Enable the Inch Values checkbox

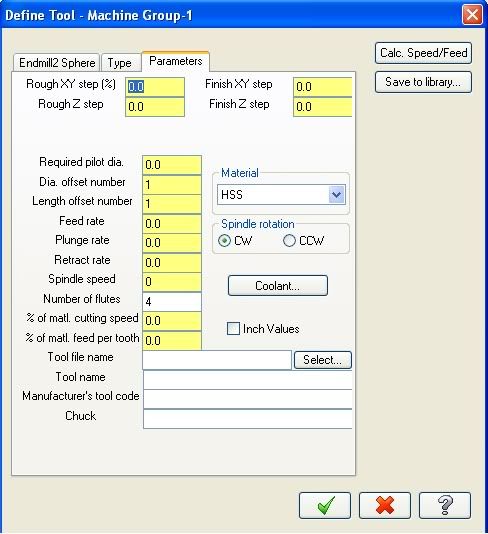(233, 329)
